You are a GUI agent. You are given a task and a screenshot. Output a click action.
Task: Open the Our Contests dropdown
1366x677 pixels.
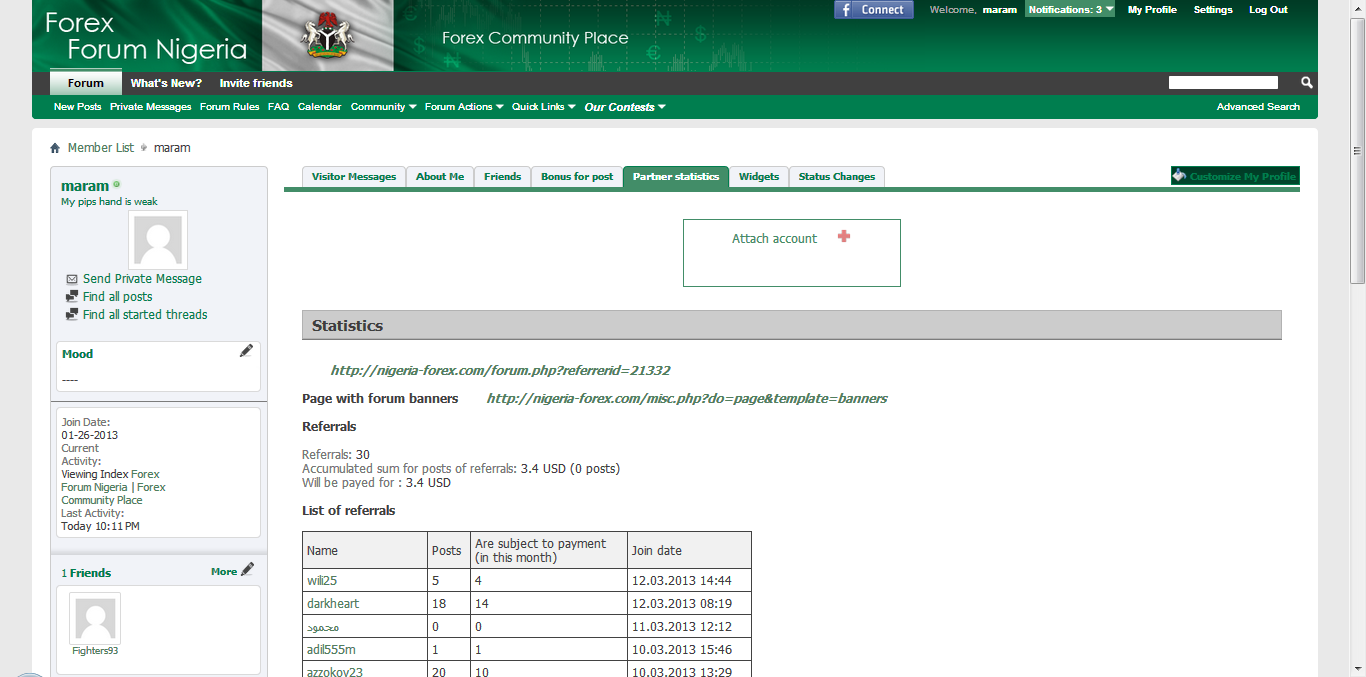tap(624, 107)
